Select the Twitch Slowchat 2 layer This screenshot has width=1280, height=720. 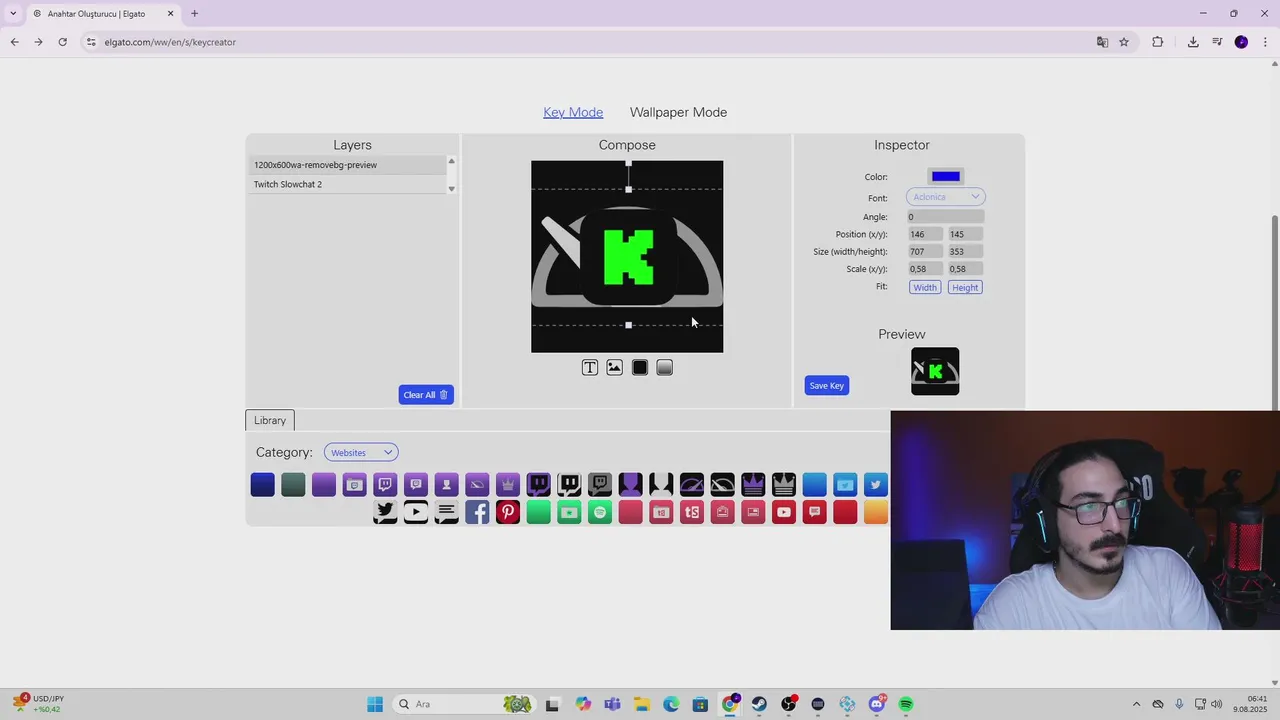(347, 184)
